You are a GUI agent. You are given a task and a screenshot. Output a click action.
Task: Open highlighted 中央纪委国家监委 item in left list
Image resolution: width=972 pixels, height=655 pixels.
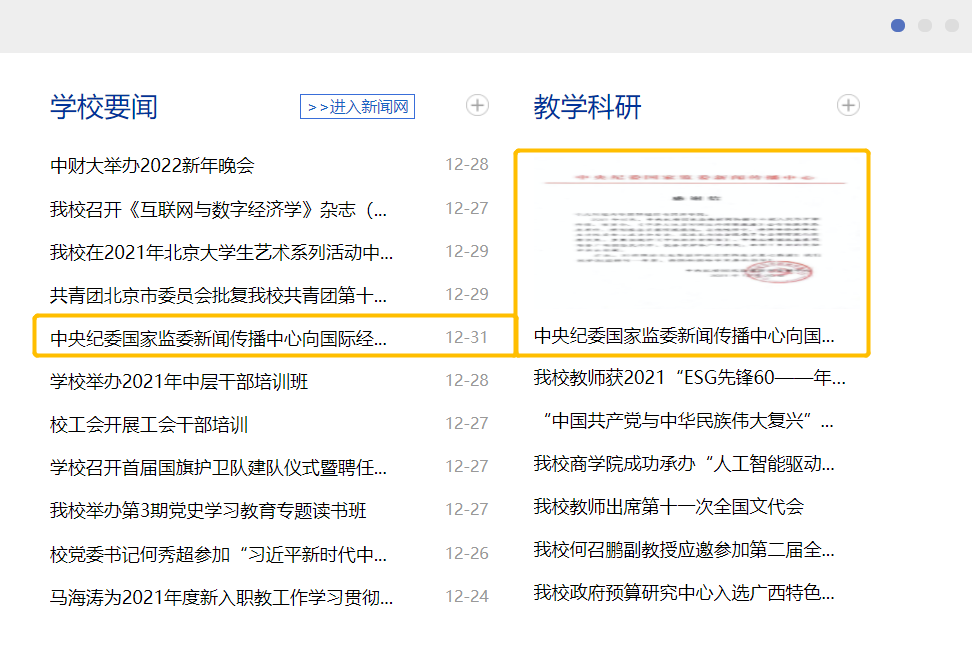pyautogui.click(x=218, y=338)
